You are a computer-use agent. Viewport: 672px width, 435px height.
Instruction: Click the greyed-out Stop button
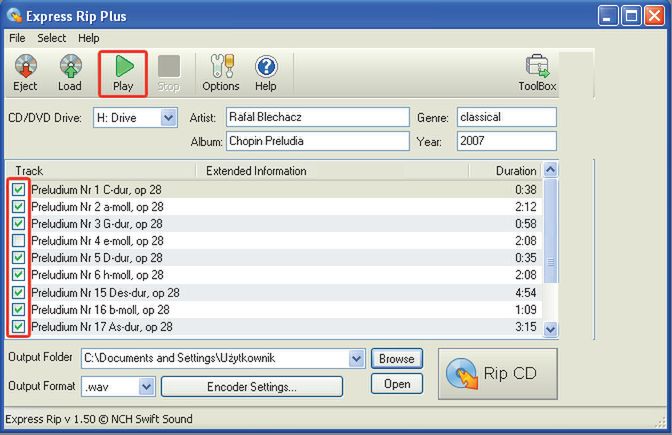coord(168,73)
